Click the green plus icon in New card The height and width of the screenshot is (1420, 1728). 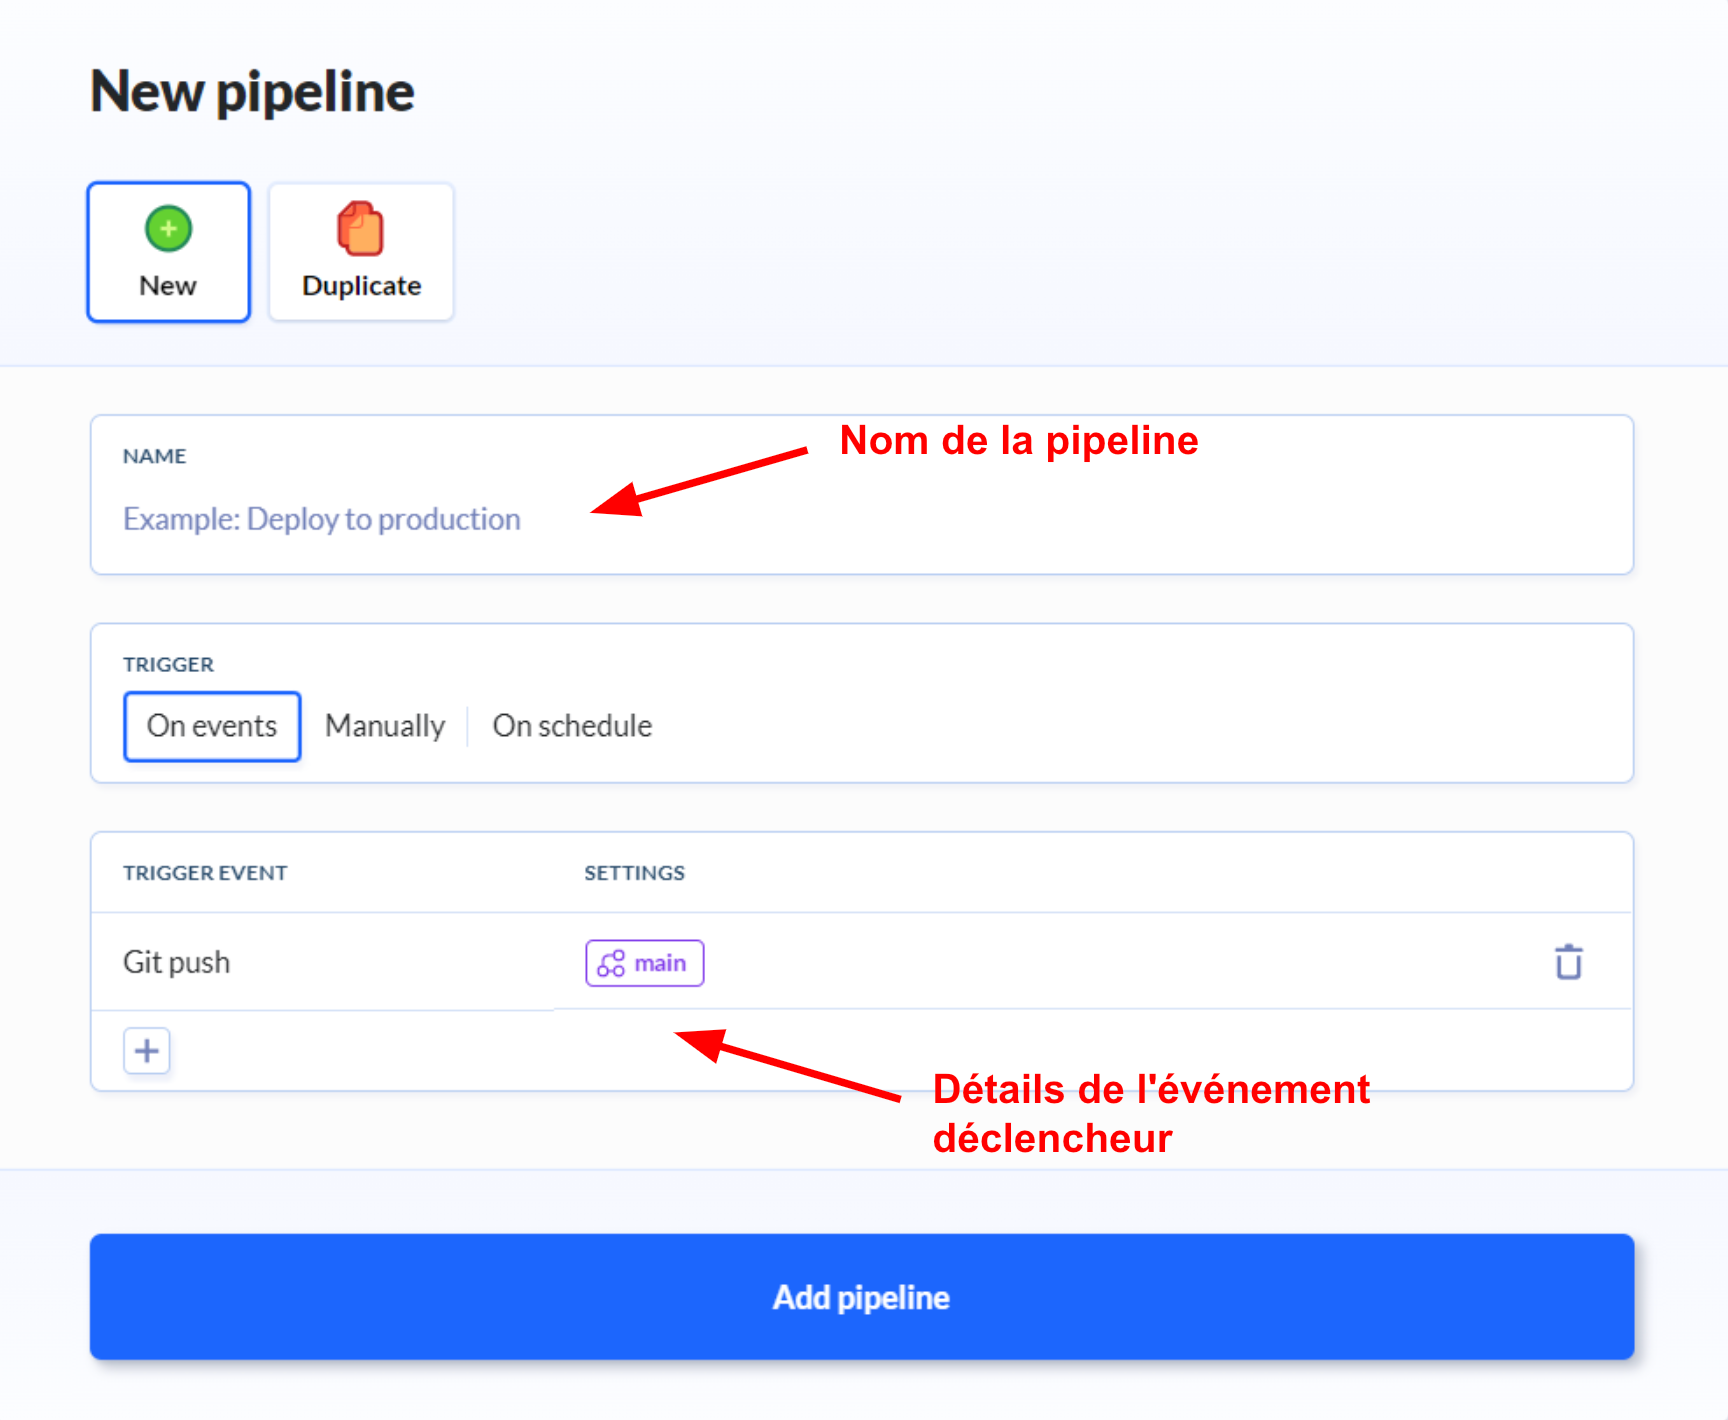168,229
